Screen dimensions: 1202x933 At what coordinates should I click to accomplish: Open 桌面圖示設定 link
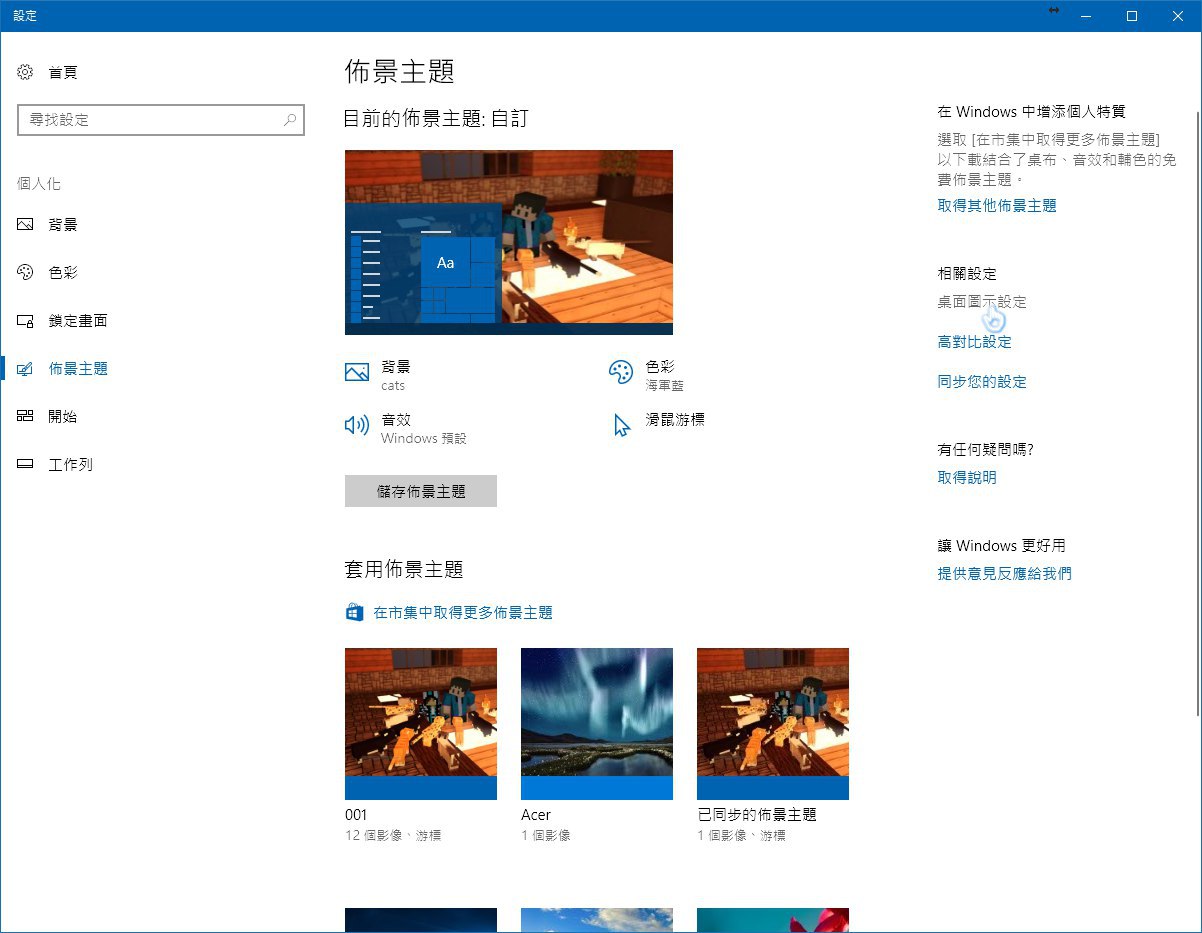coord(981,302)
